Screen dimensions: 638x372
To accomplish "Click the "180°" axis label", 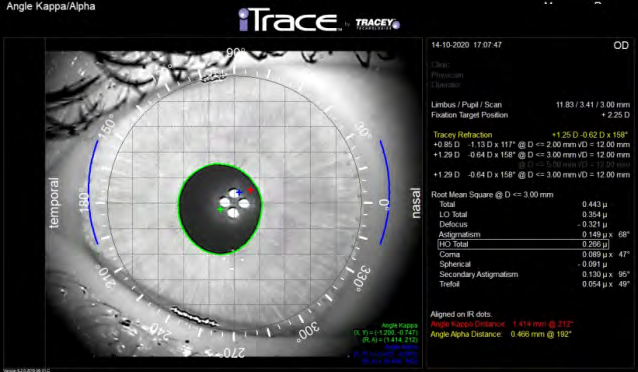I will pos(84,201).
